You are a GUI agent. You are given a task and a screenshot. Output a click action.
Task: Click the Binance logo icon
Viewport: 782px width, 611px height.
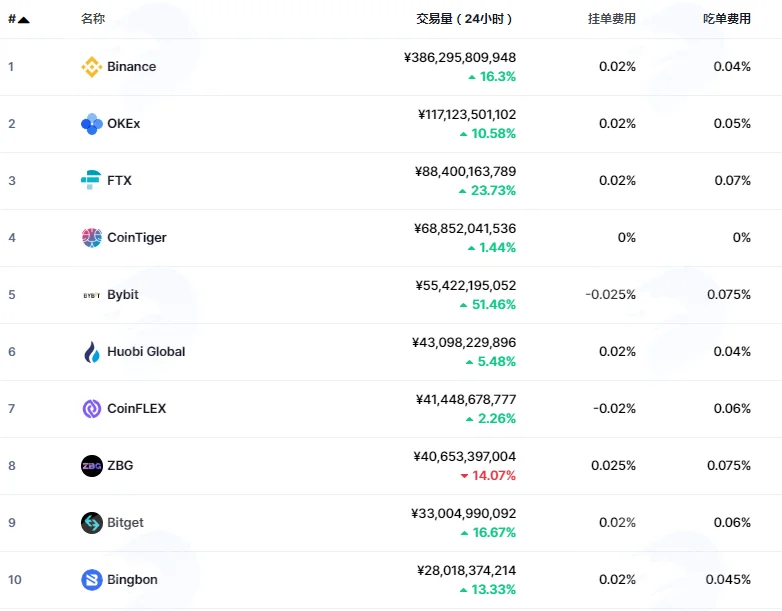pyautogui.click(x=92, y=67)
